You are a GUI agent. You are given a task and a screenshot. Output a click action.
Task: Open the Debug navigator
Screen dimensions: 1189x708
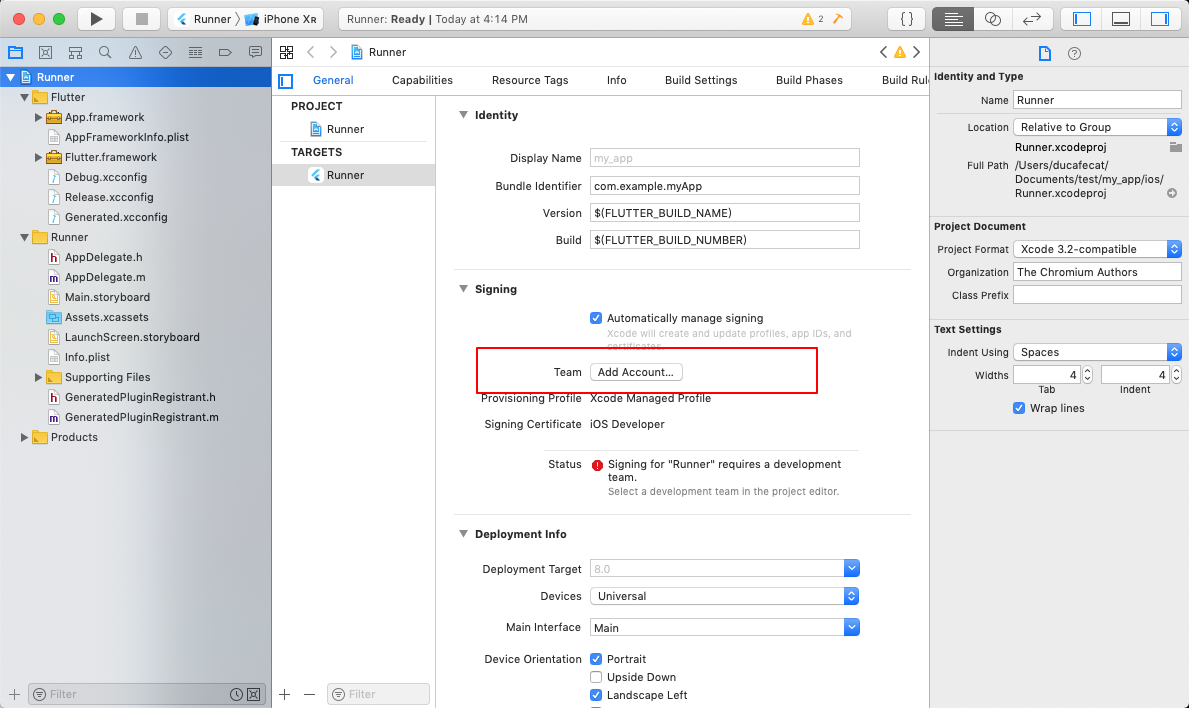pos(195,52)
